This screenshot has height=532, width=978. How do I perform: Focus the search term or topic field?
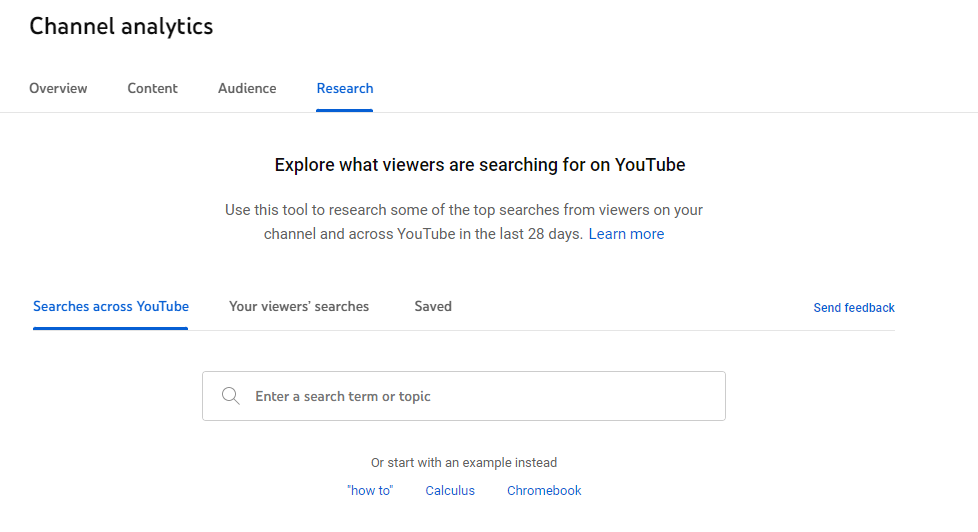[x=463, y=396]
